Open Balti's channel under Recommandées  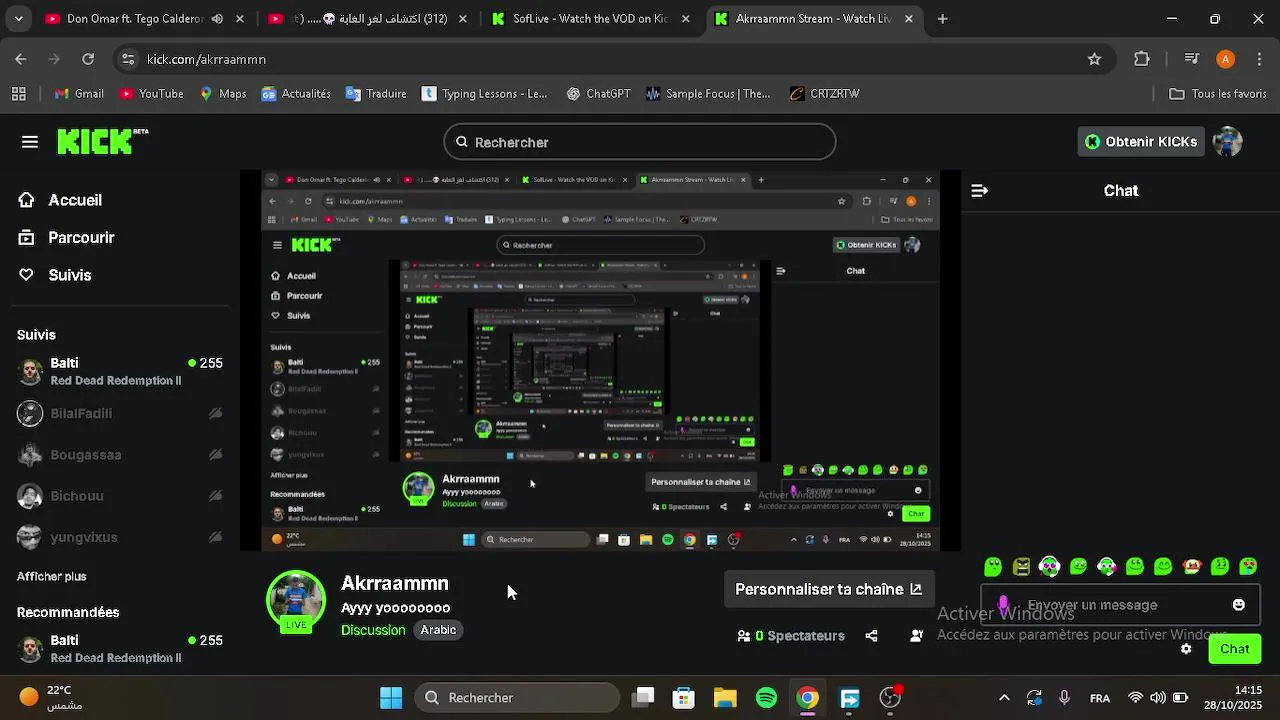(x=120, y=648)
